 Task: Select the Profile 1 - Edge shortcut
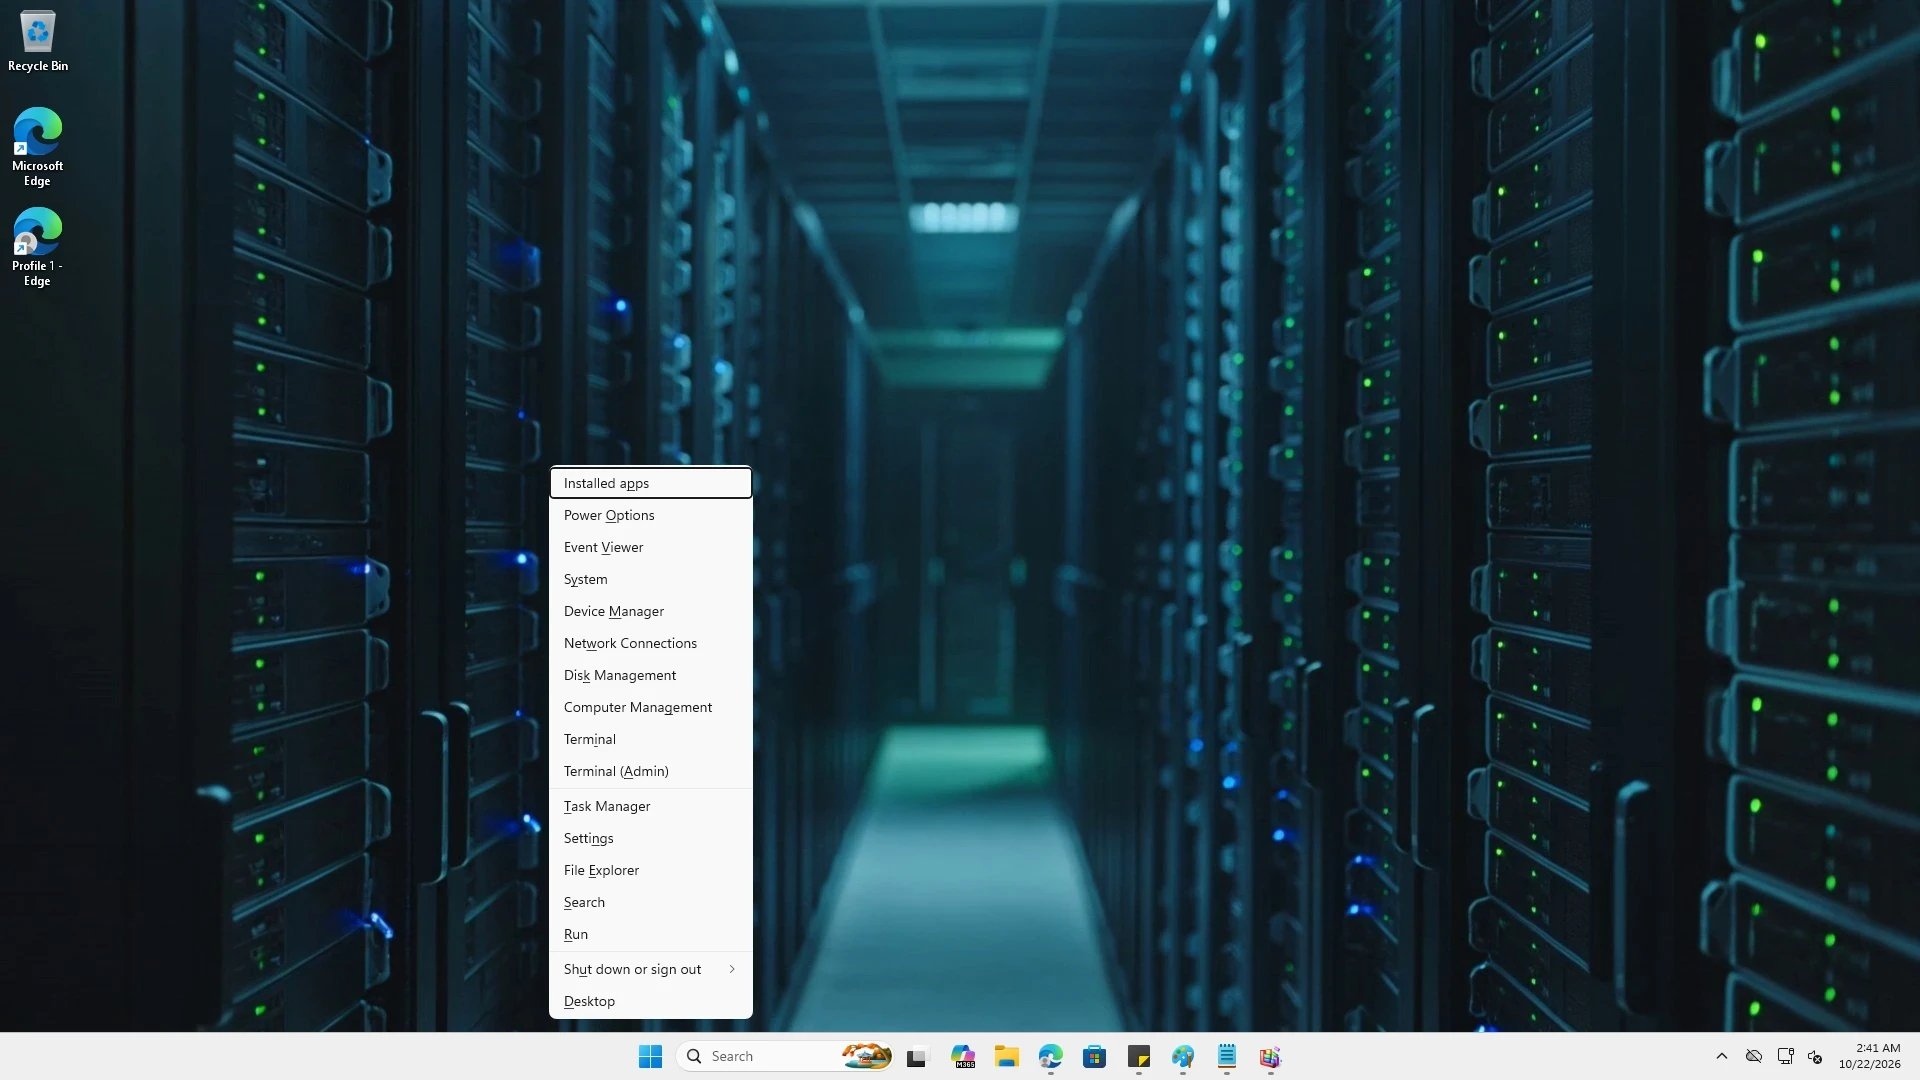point(38,247)
